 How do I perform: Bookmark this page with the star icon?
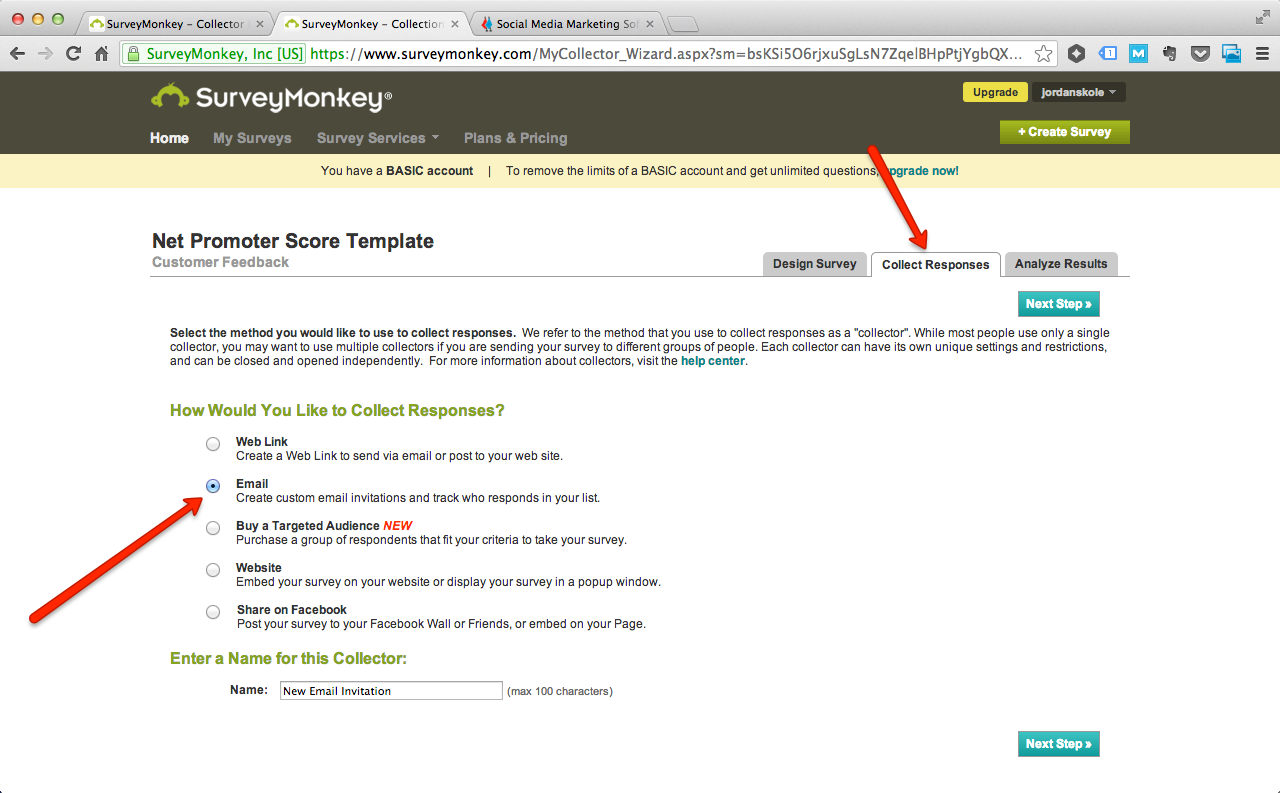coord(1043,54)
